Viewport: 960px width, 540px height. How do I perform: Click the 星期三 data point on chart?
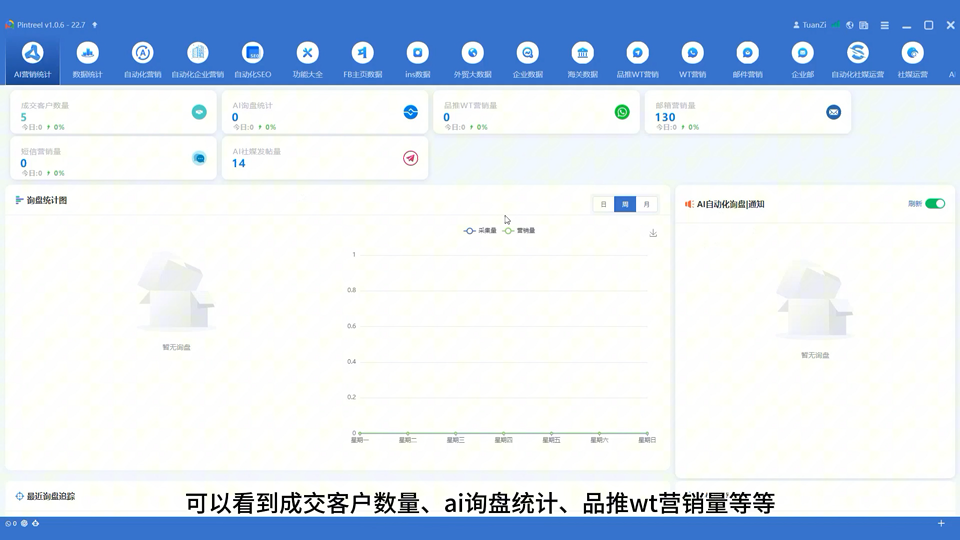click(456, 433)
